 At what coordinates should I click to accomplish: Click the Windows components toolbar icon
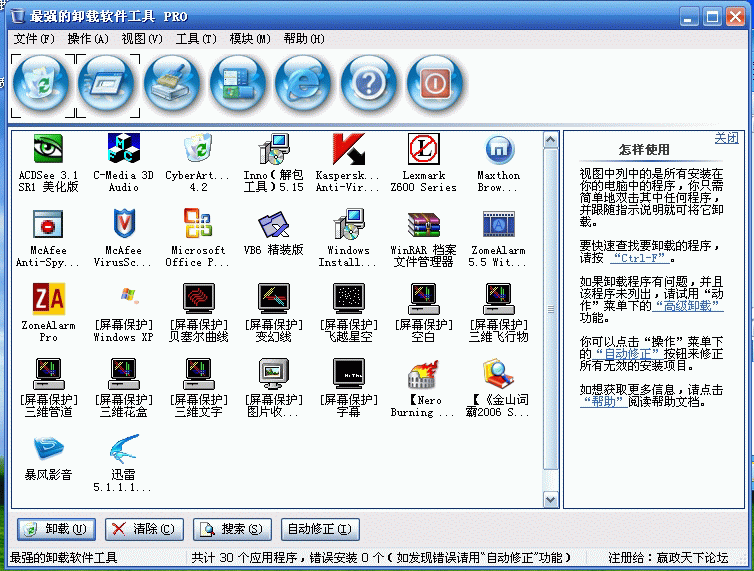point(238,84)
